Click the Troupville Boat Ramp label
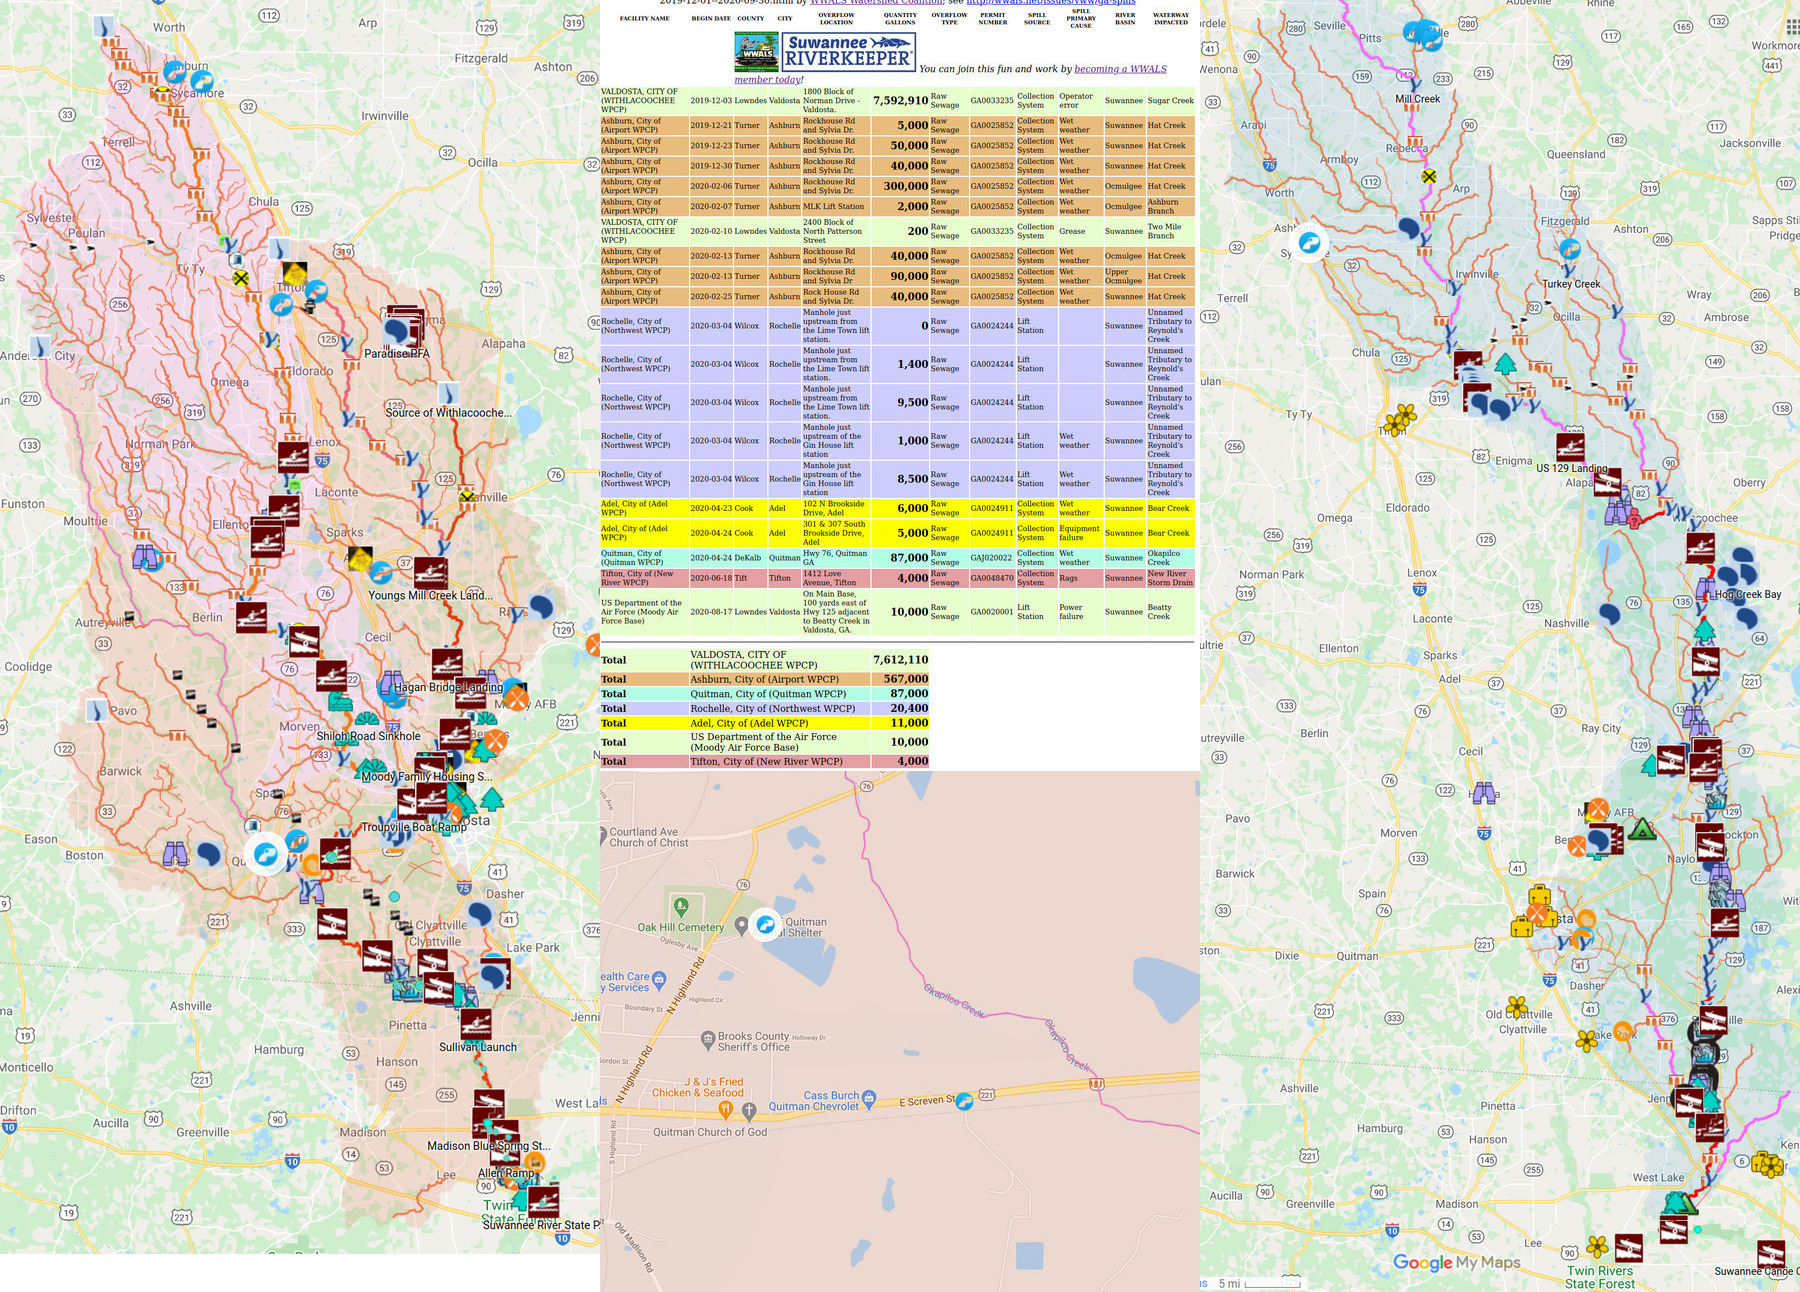This screenshot has height=1292, width=1800. tap(414, 827)
